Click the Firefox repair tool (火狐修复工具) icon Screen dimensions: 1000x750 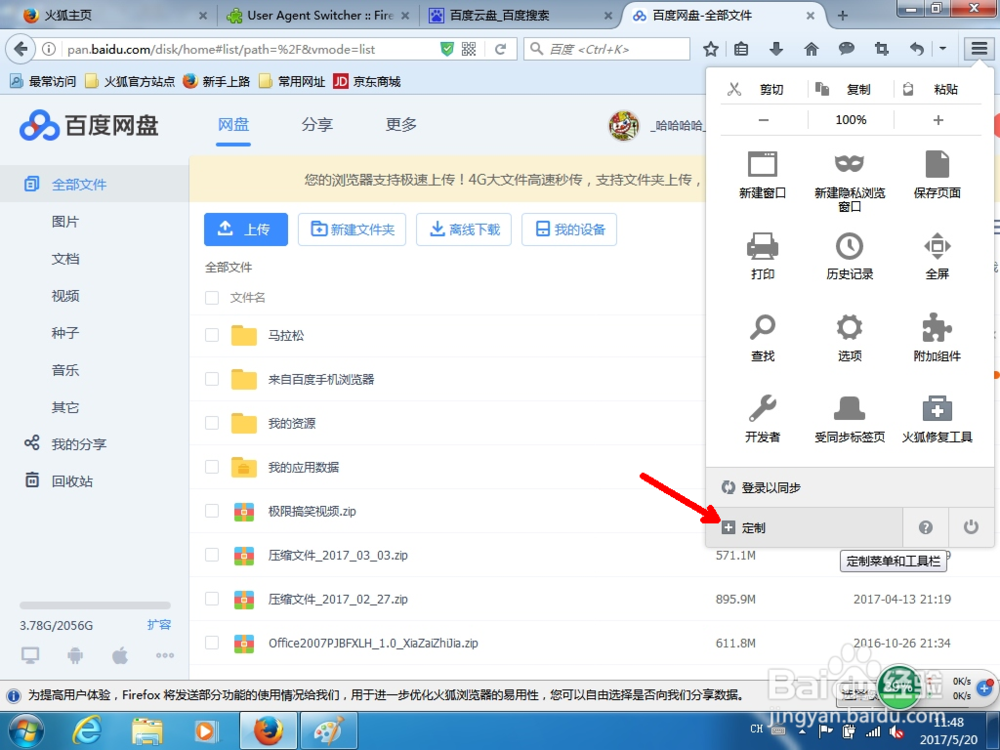pyautogui.click(x=936, y=412)
